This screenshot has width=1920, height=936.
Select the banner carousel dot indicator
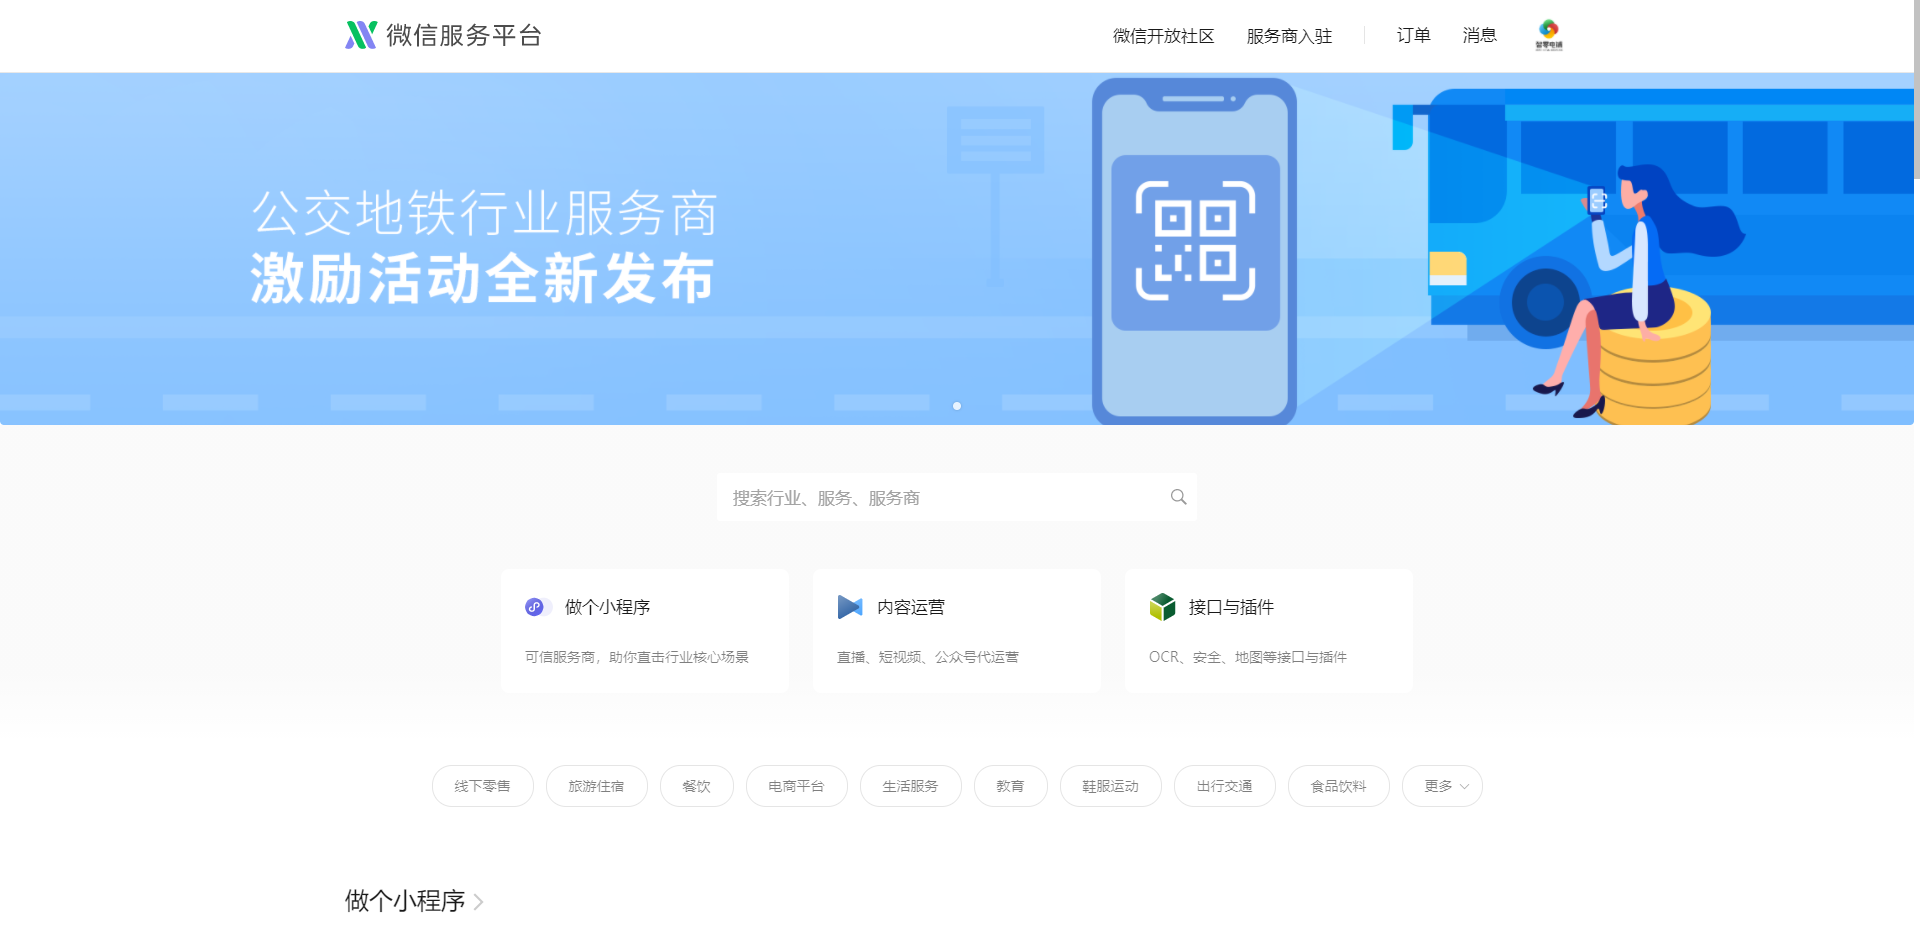957,406
